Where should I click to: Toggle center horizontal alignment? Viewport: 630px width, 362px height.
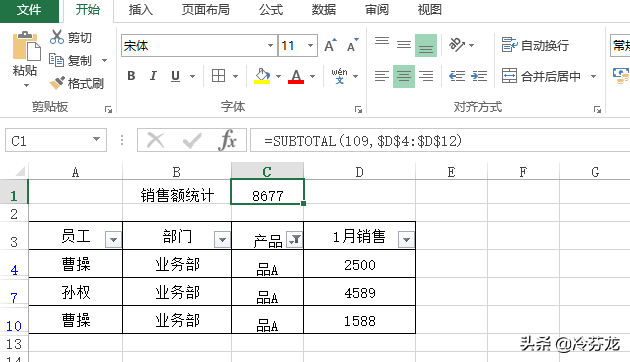[x=404, y=76]
